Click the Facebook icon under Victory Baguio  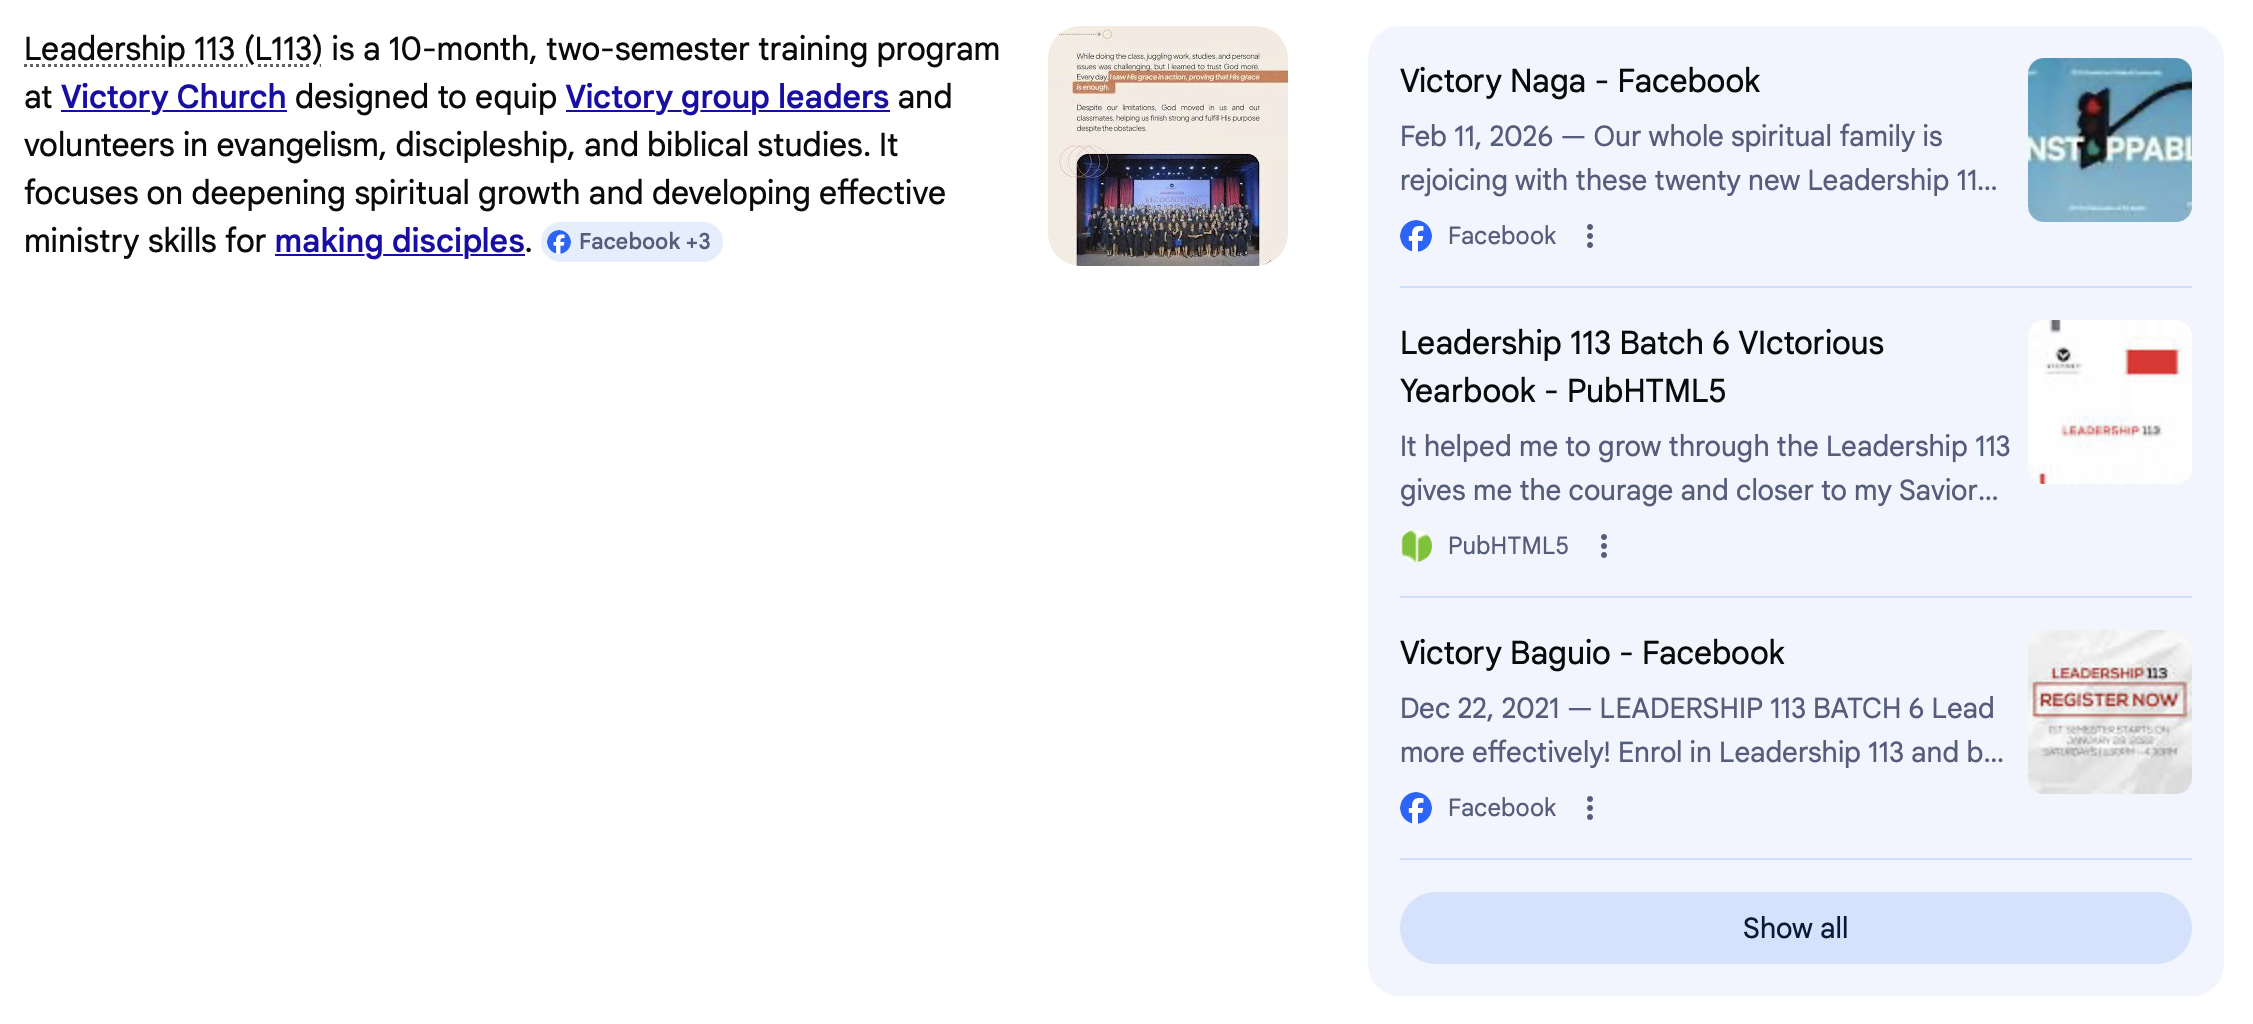tap(1416, 808)
